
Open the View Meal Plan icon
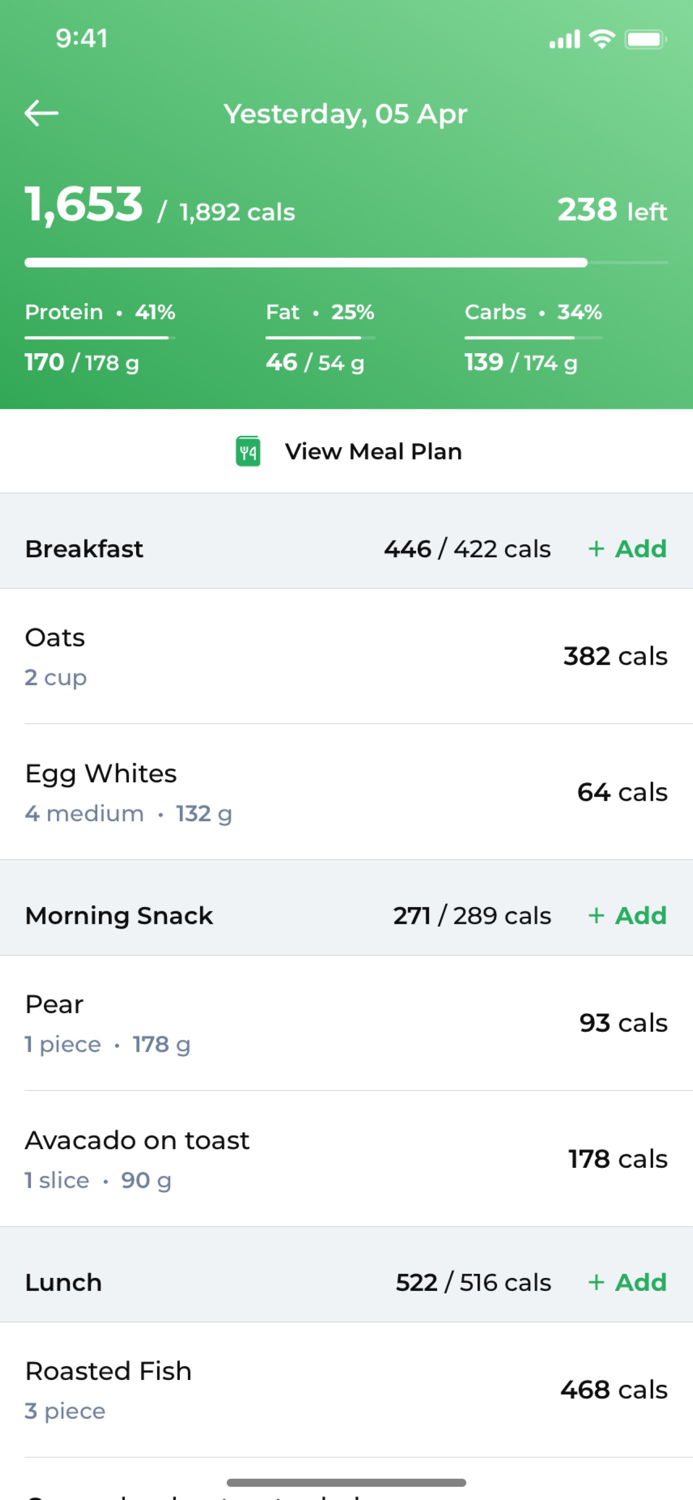click(x=248, y=451)
